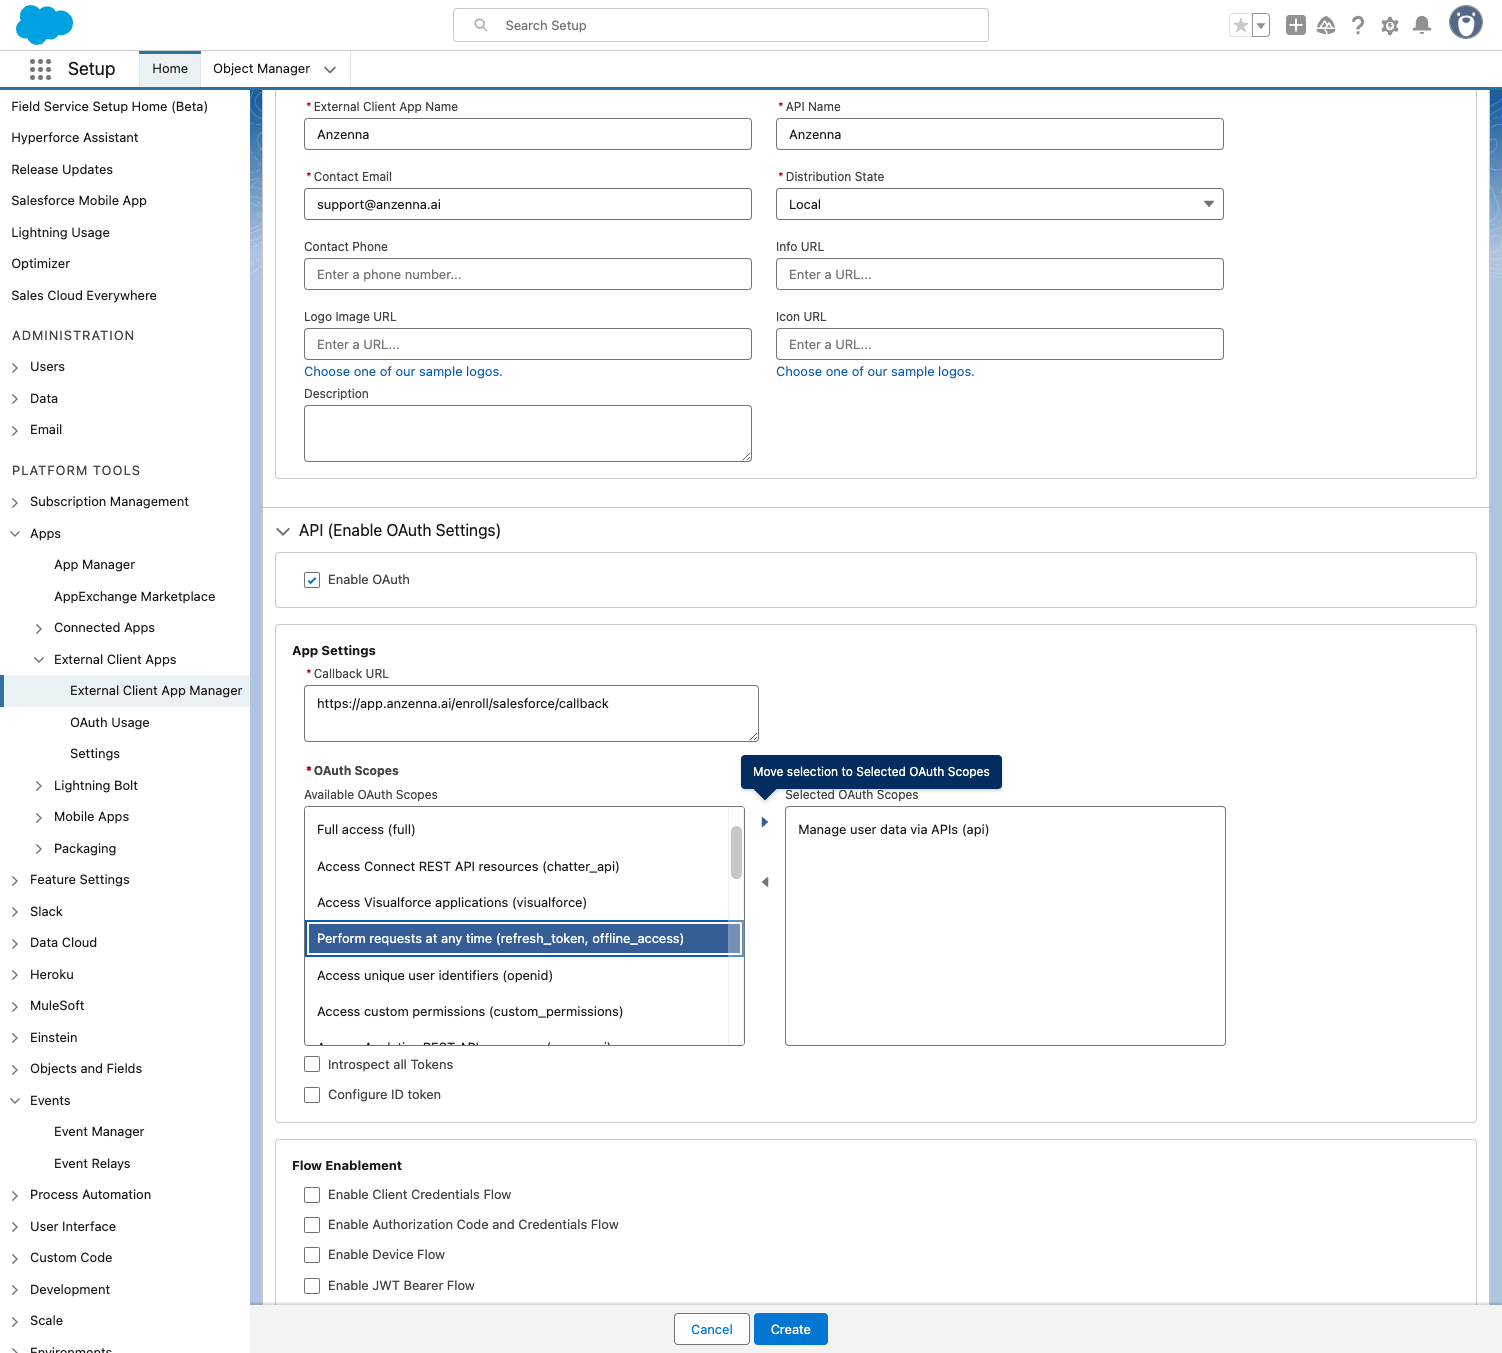Open the App Launcher grid icon
This screenshot has height=1353, width=1502.
point(40,69)
